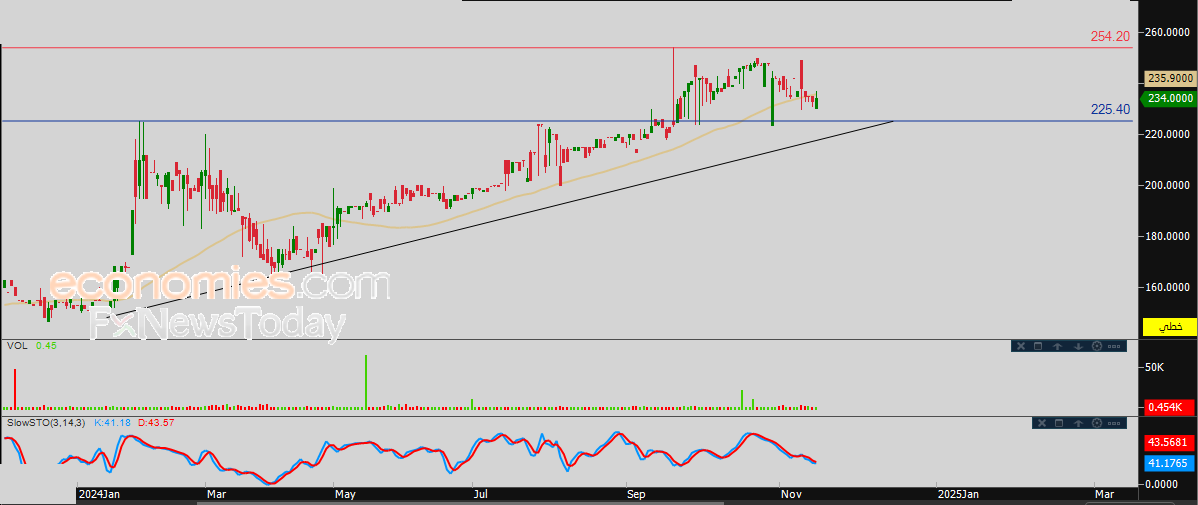Maximize the VOL indicator panel
The image size is (1198, 505).
(1038, 346)
